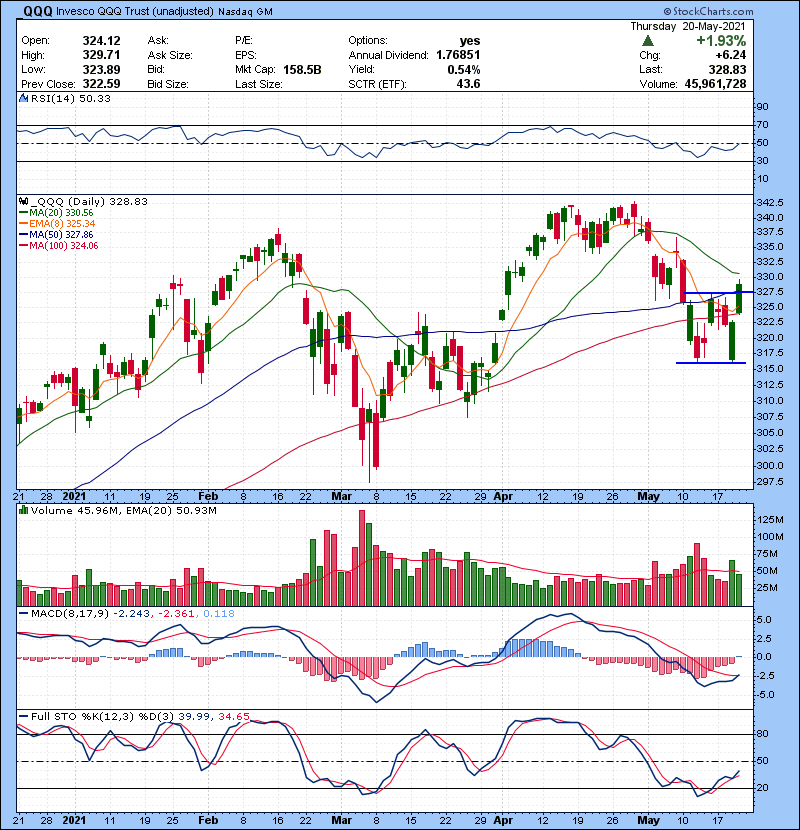
Task: Click the Low value 323.89
Action: 101,69
